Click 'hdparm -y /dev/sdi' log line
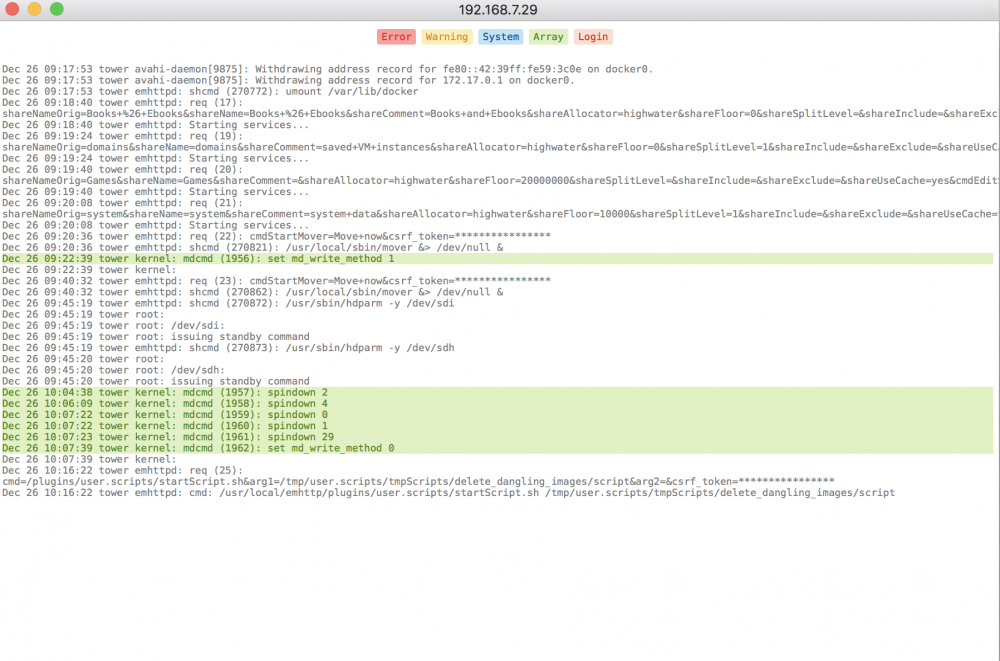This screenshot has width=1000, height=661. point(228,303)
